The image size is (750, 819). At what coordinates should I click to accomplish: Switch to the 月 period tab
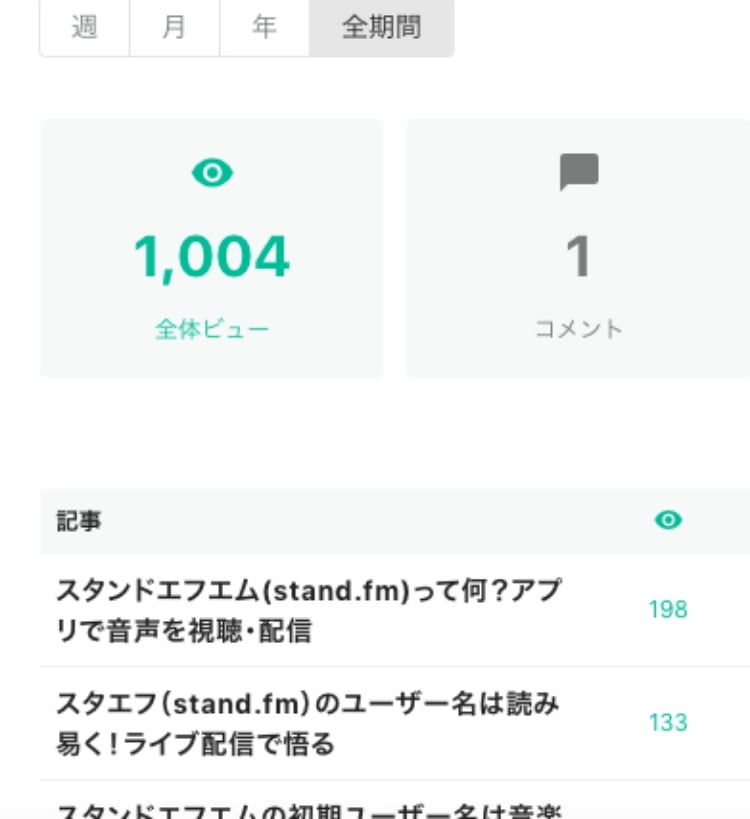tap(174, 28)
